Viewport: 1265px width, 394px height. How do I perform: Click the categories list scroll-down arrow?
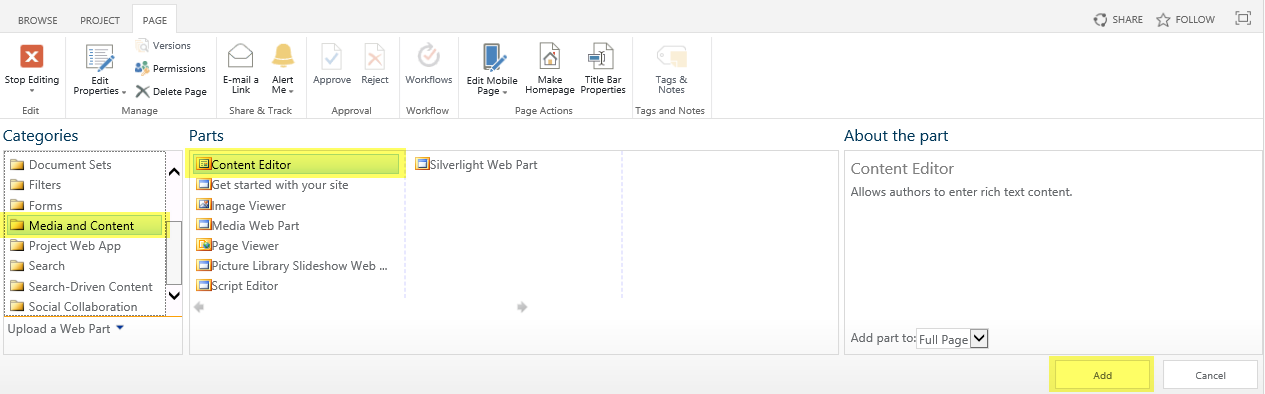(174, 295)
